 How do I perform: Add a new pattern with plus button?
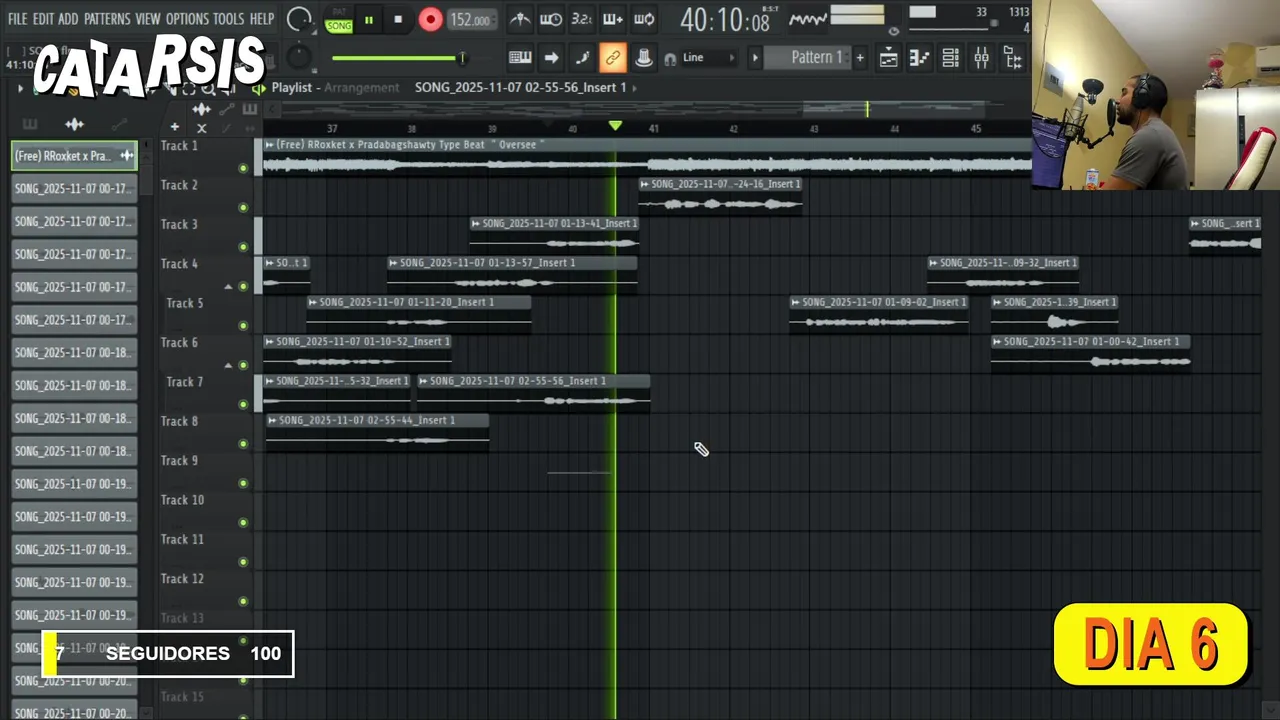(859, 58)
